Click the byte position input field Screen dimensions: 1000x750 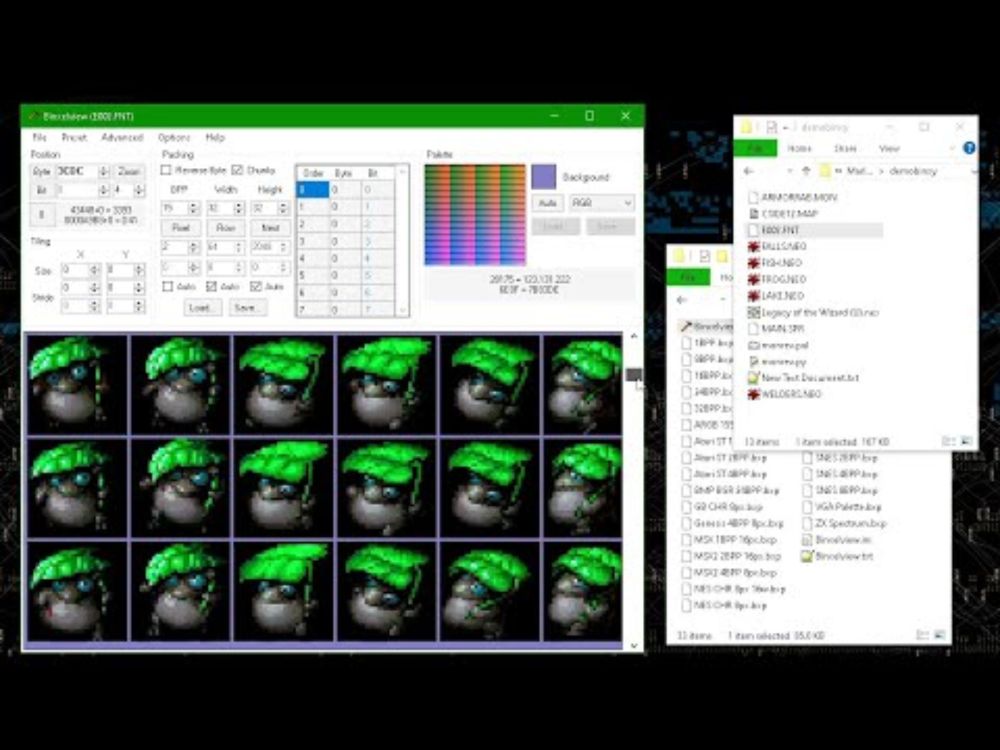(77, 172)
